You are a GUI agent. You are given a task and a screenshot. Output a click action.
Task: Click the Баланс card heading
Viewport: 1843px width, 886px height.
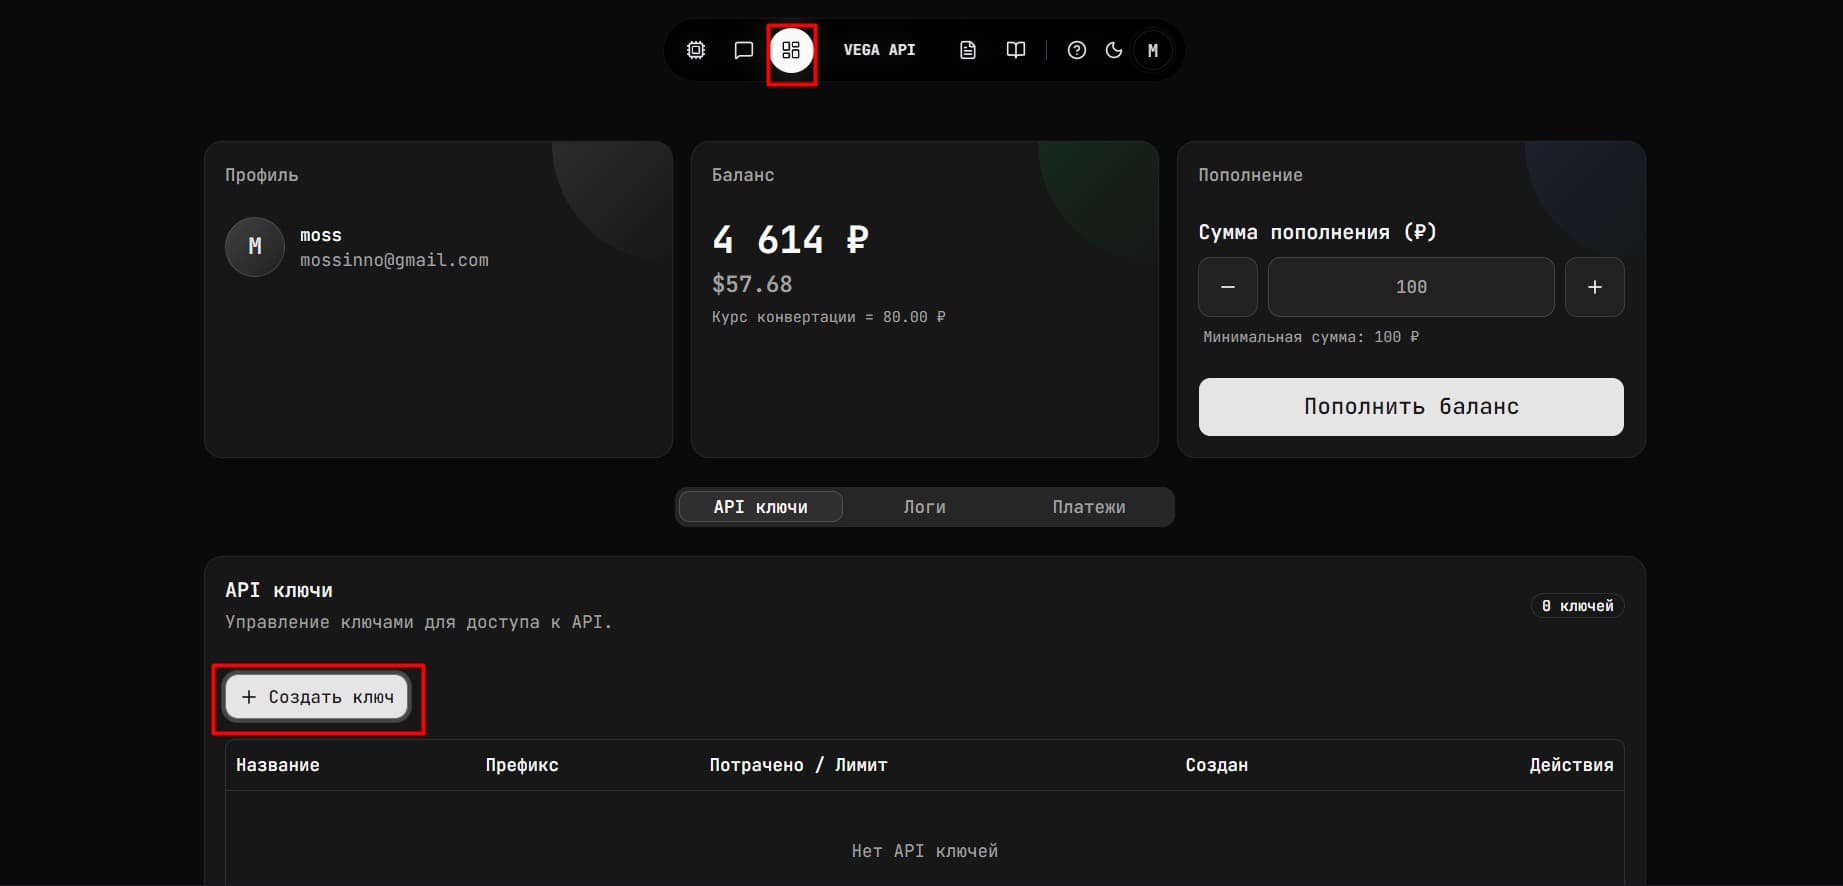[742, 175]
